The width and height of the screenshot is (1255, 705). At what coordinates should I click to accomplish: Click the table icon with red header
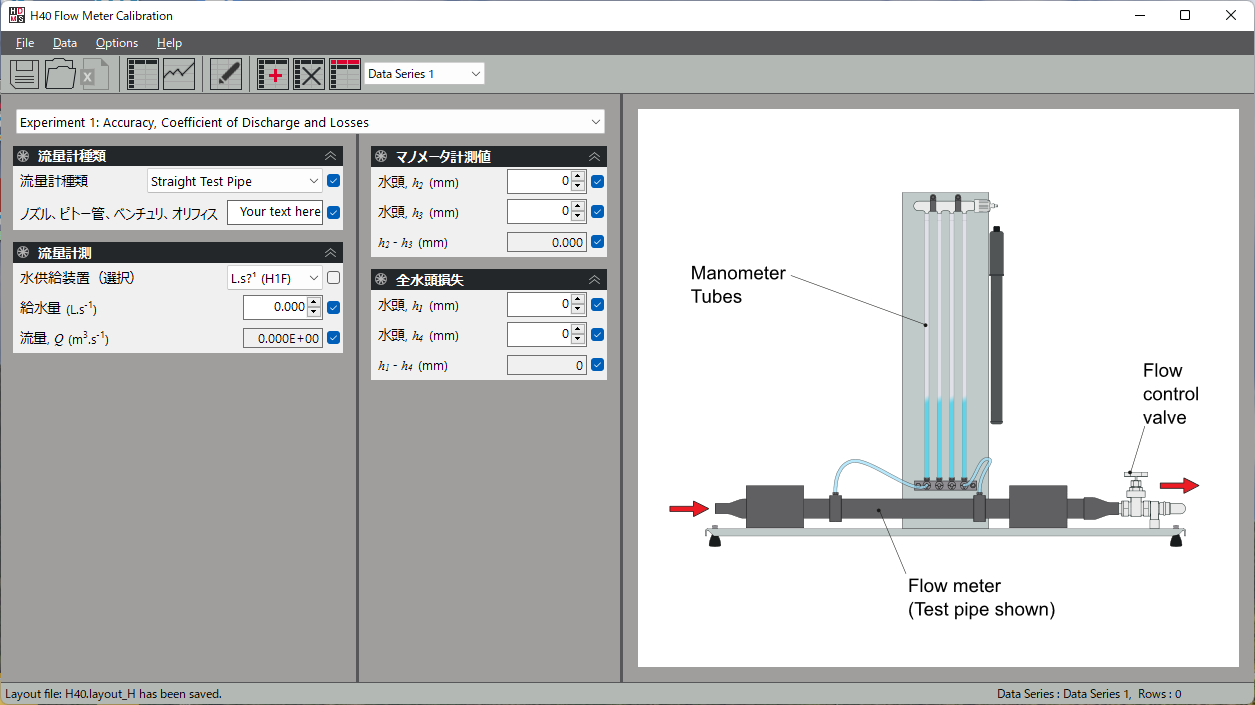(345, 74)
